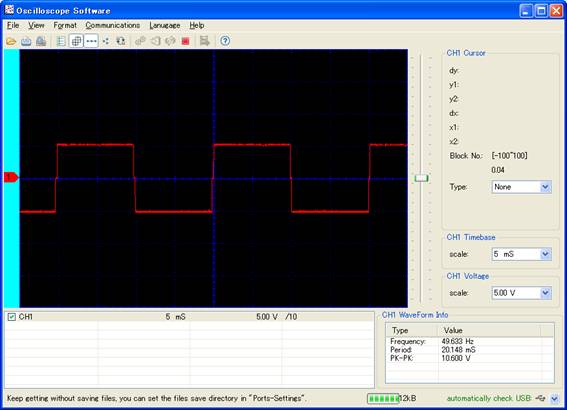Uncheck the CH1 channel checkbox
The image size is (567, 410).
[12, 317]
